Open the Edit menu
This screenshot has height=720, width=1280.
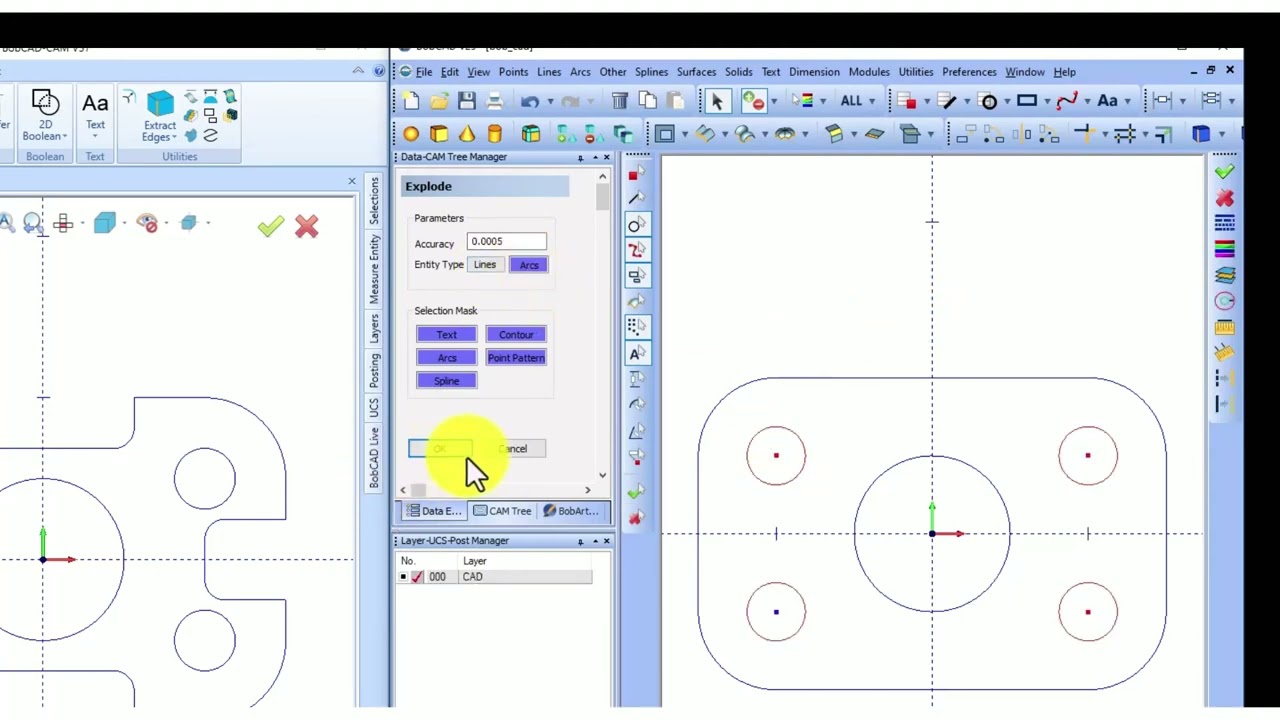click(450, 72)
